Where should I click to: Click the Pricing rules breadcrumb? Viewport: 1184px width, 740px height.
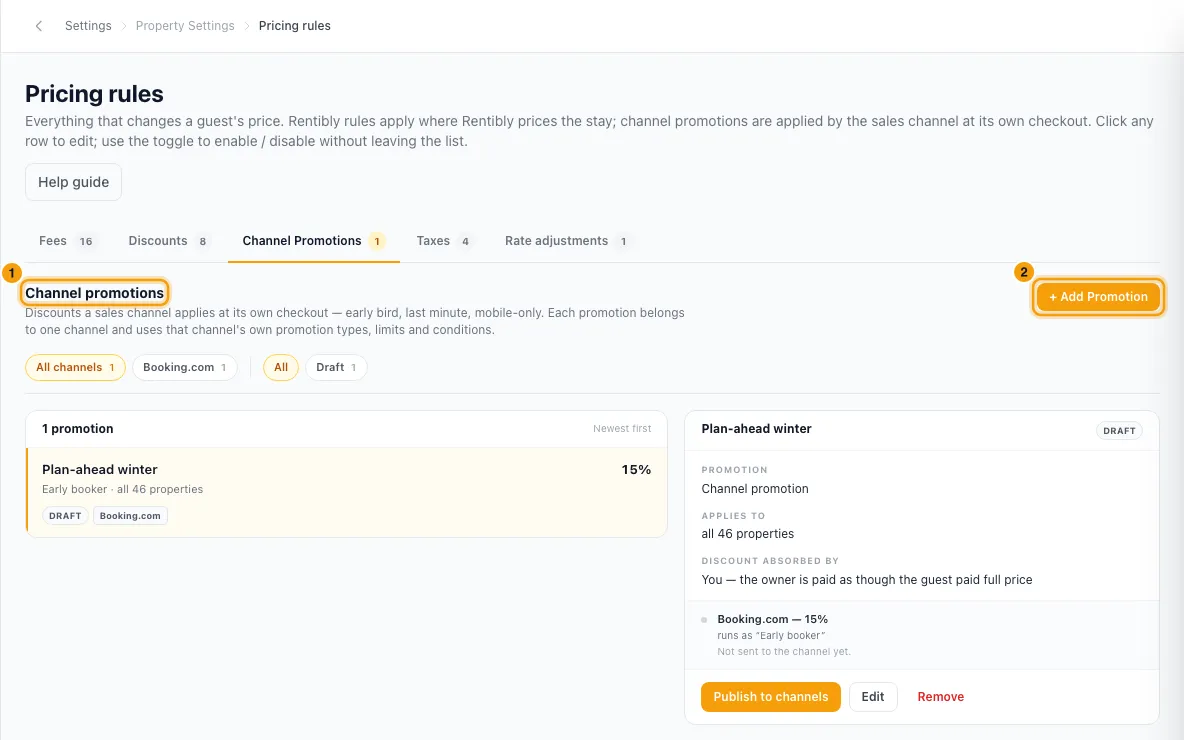(294, 26)
